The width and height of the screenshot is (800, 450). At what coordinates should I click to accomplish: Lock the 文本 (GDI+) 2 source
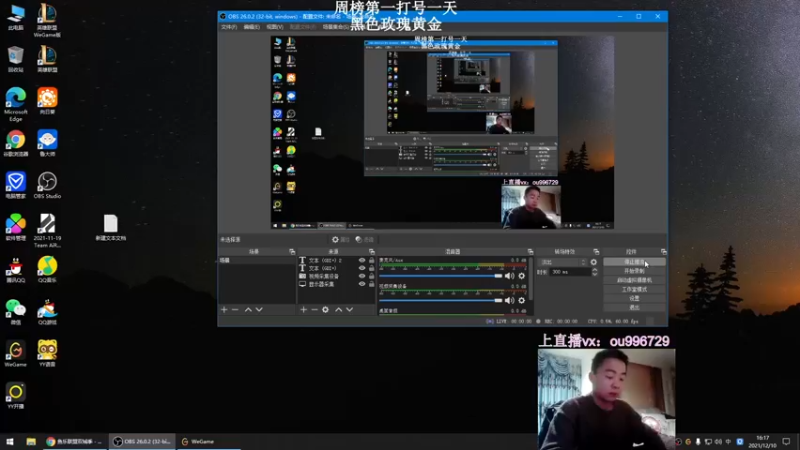[371, 260]
